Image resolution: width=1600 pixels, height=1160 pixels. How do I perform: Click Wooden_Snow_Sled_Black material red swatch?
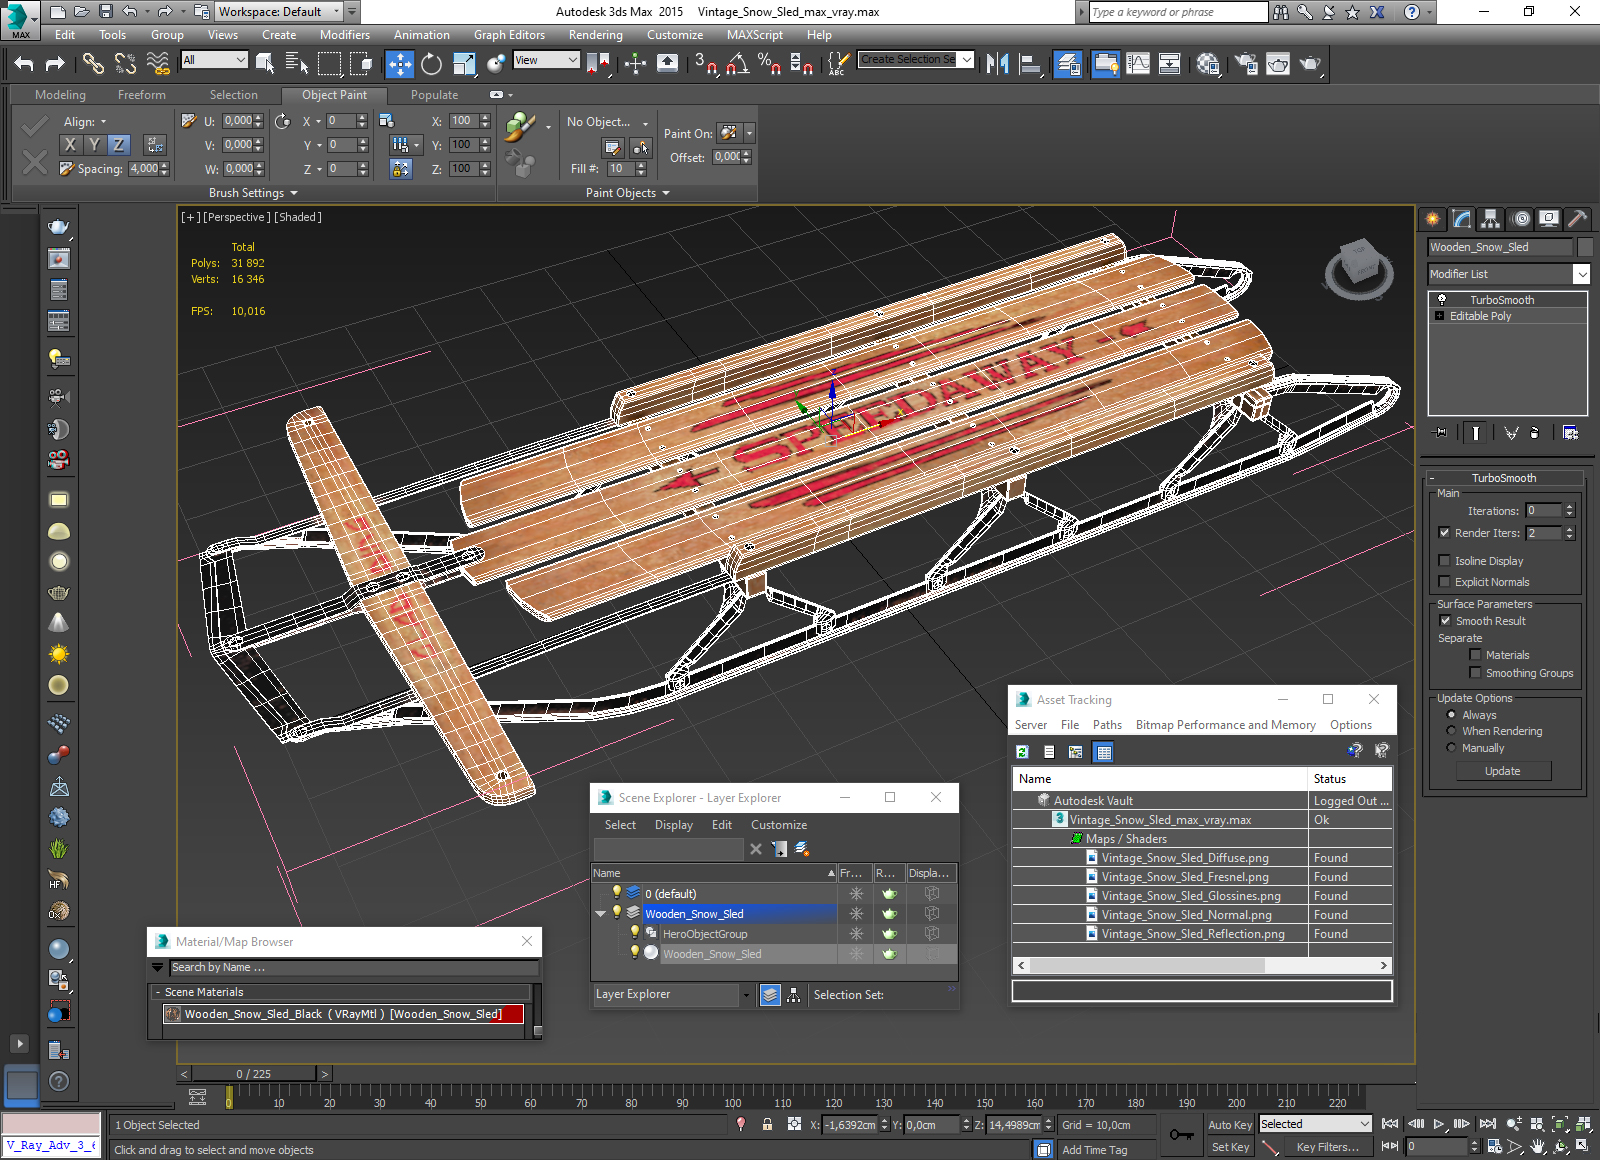coord(513,1014)
